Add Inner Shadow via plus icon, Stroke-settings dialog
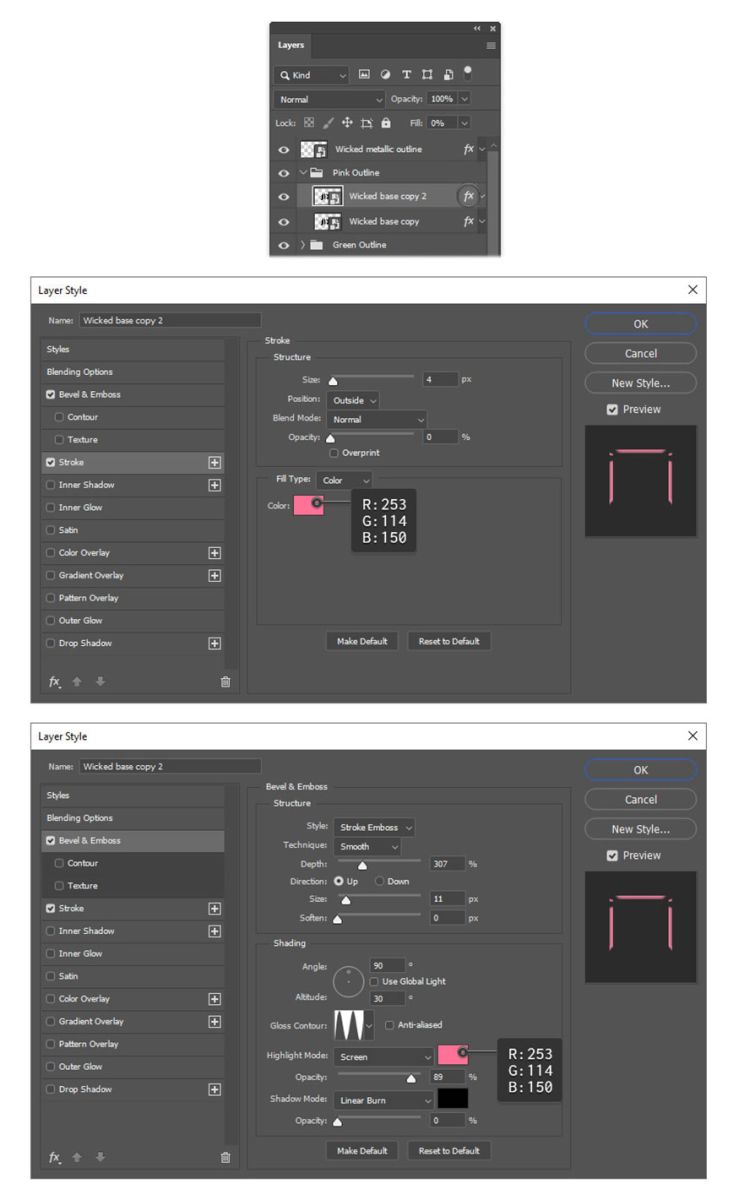 214,485
